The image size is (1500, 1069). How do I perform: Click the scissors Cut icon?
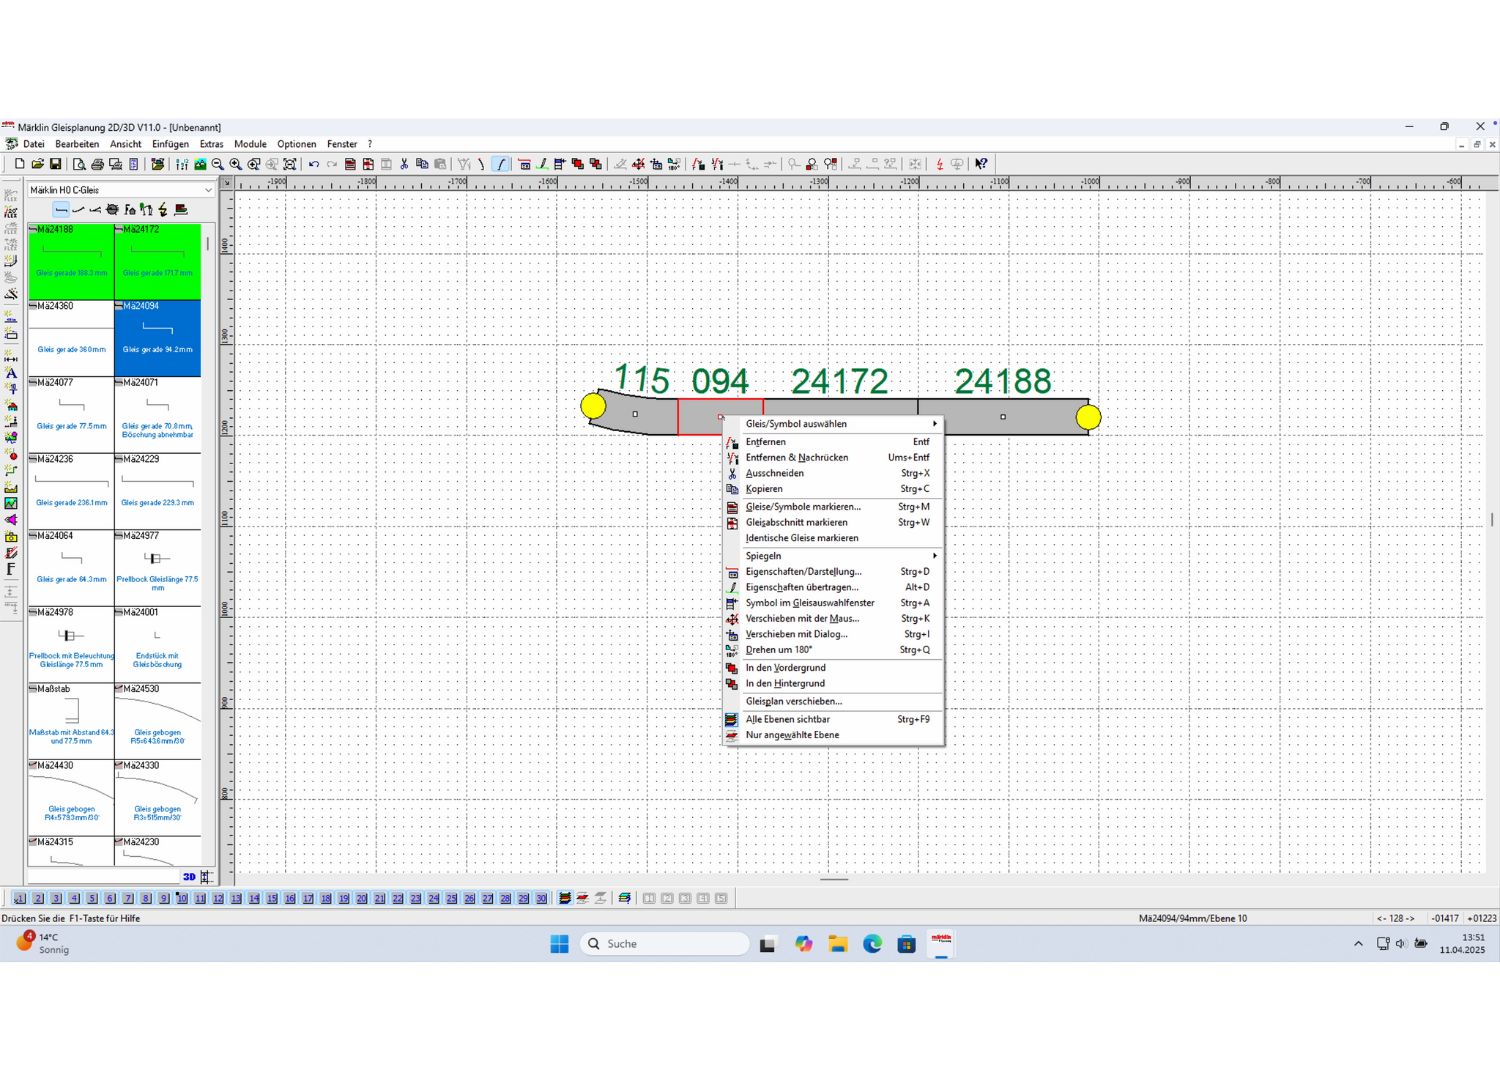point(404,164)
